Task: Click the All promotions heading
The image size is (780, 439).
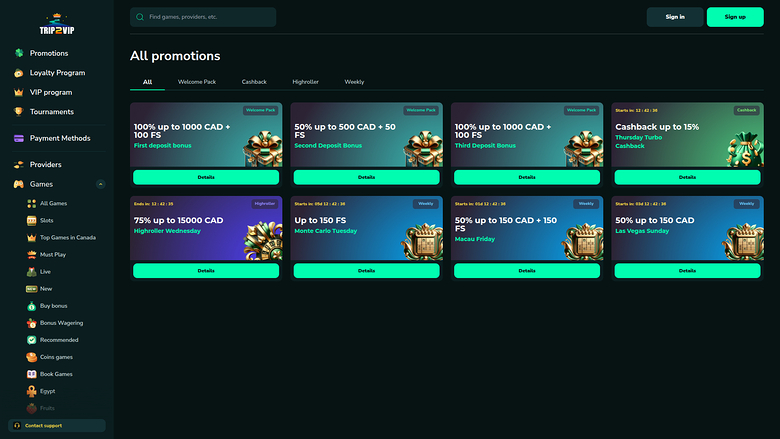Action: pyautogui.click(x=175, y=56)
